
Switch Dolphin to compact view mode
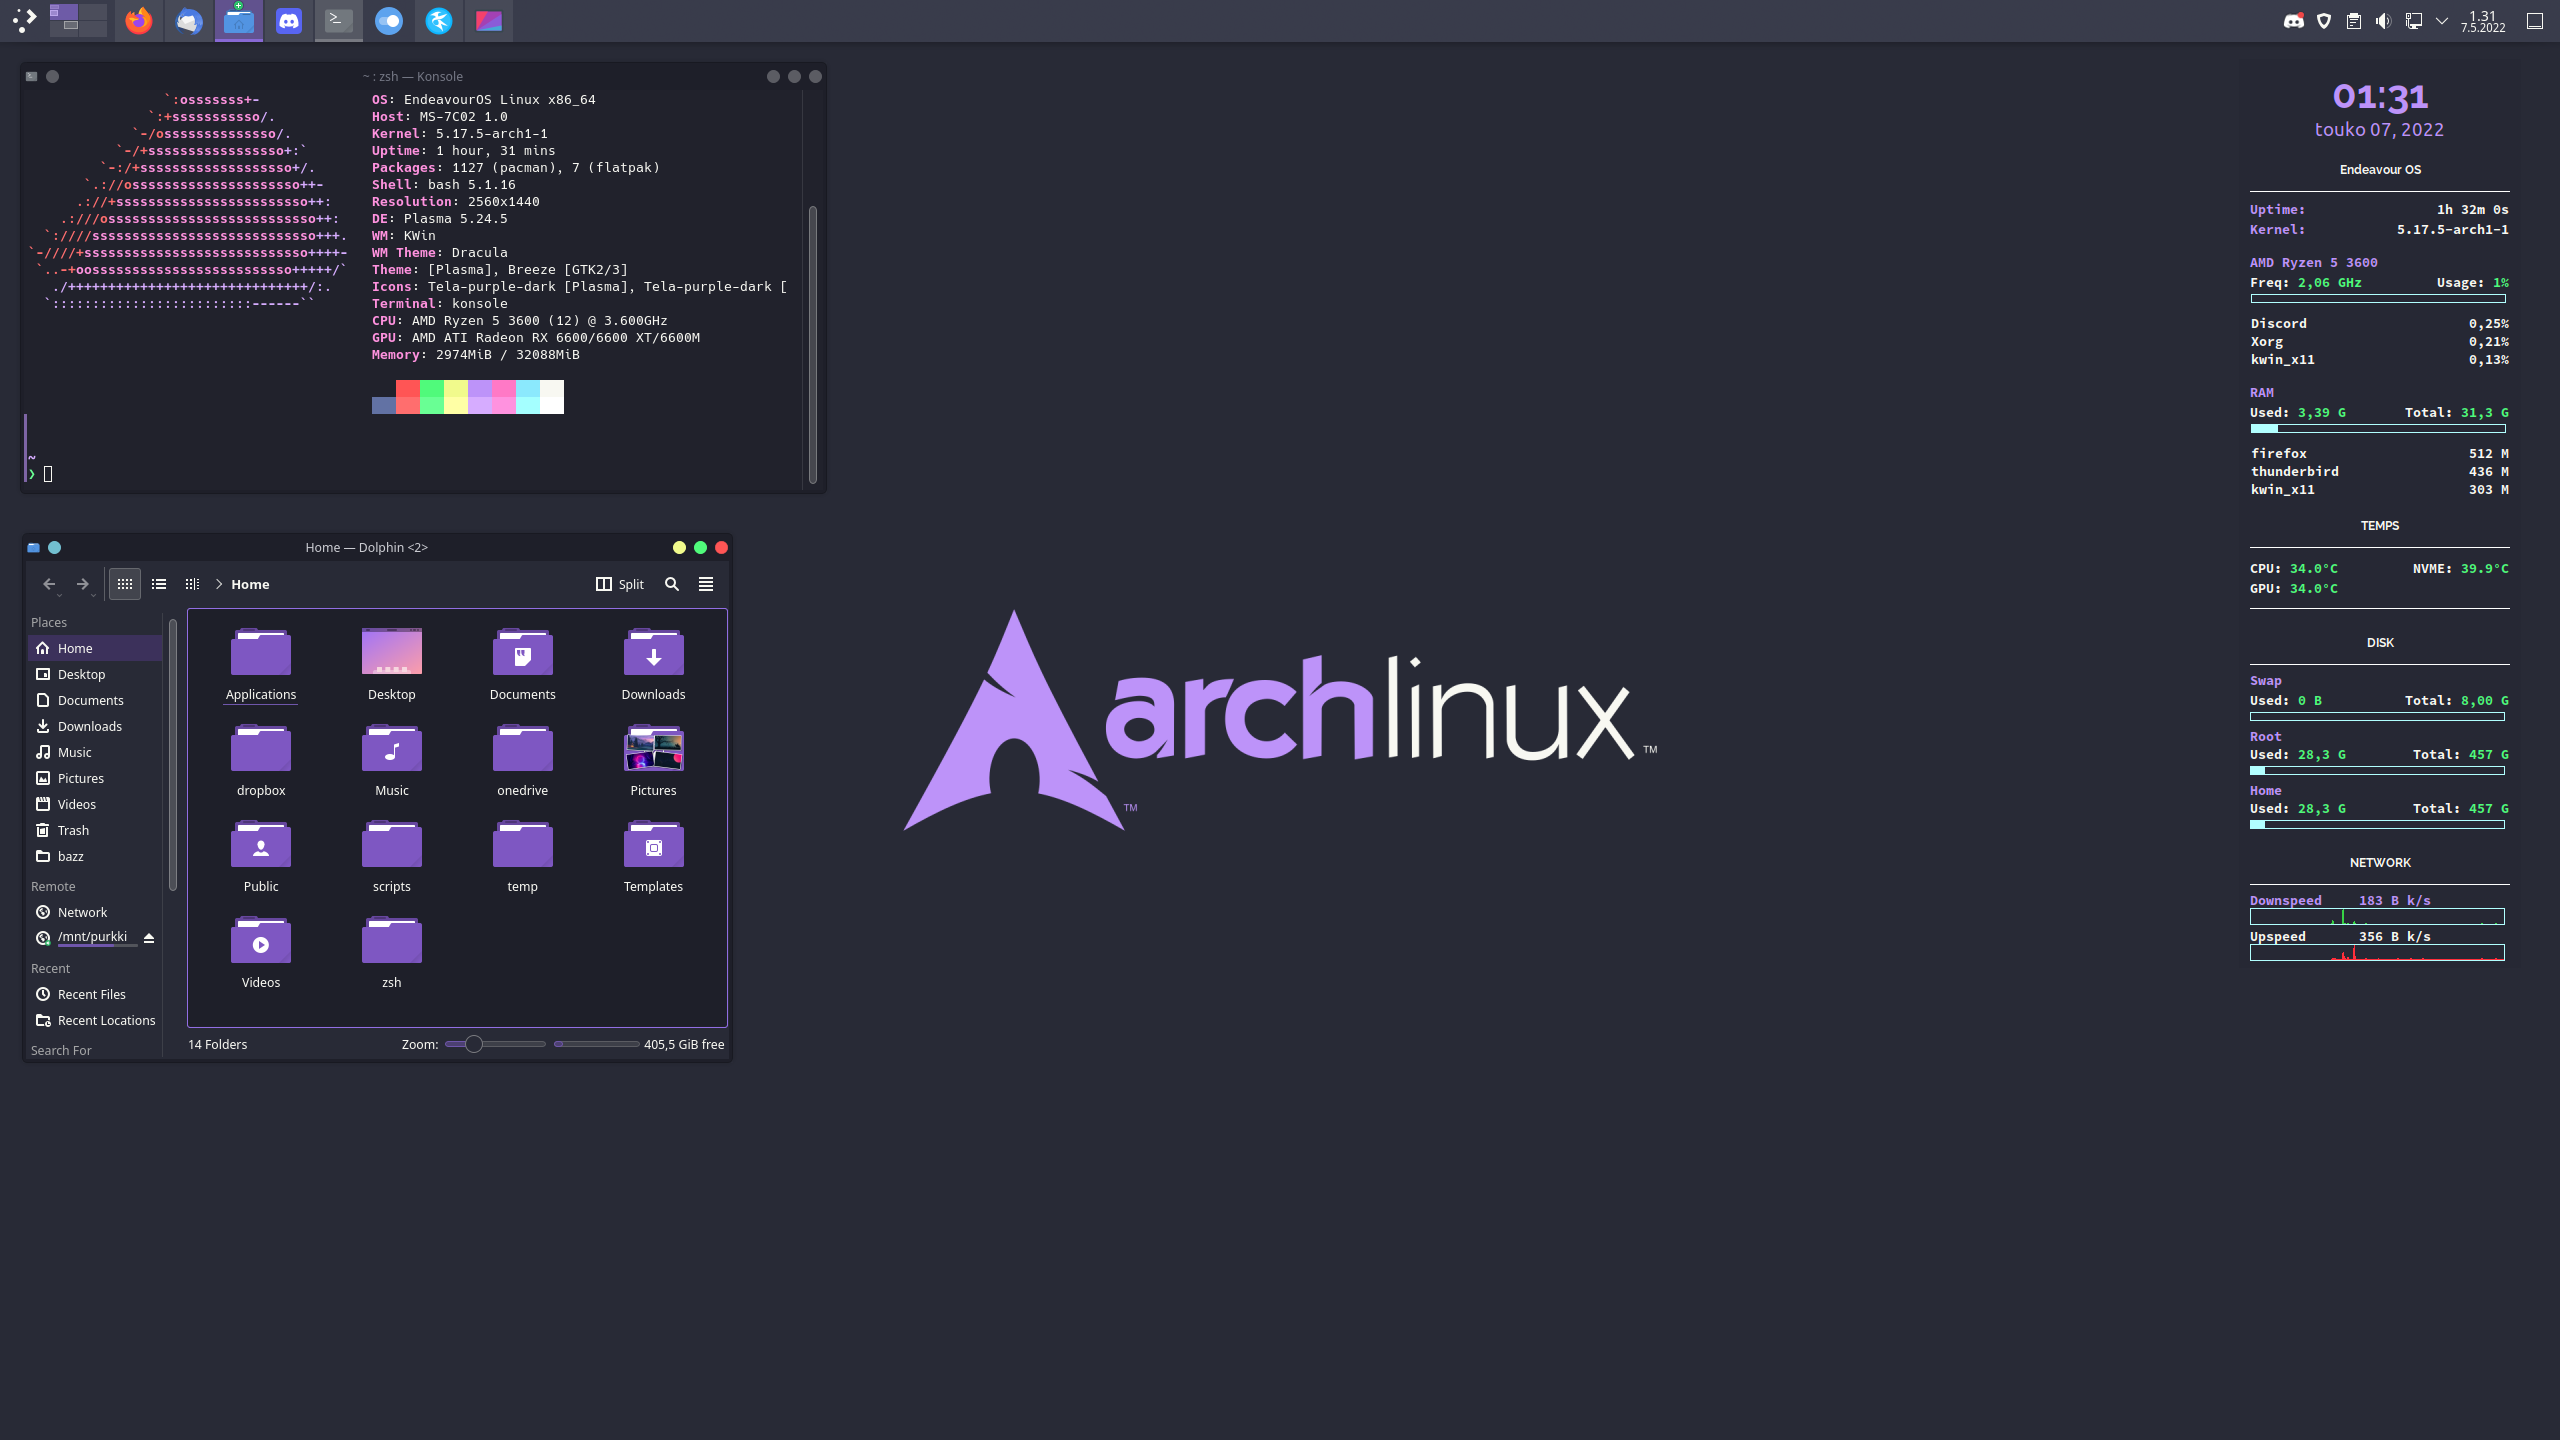click(159, 584)
